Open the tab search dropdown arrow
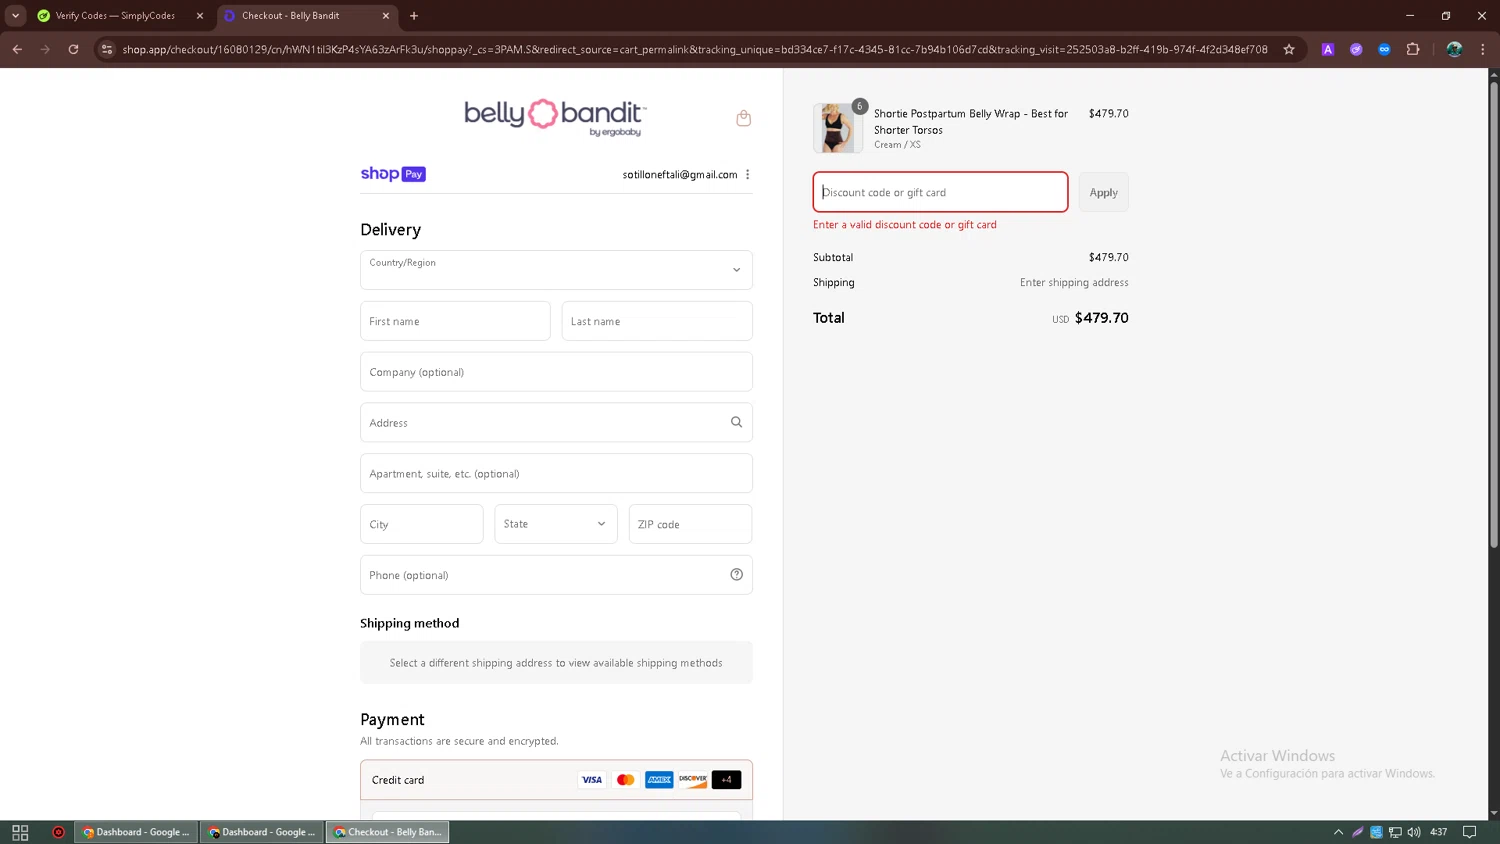The height and width of the screenshot is (844, 1500). [15, 16]
